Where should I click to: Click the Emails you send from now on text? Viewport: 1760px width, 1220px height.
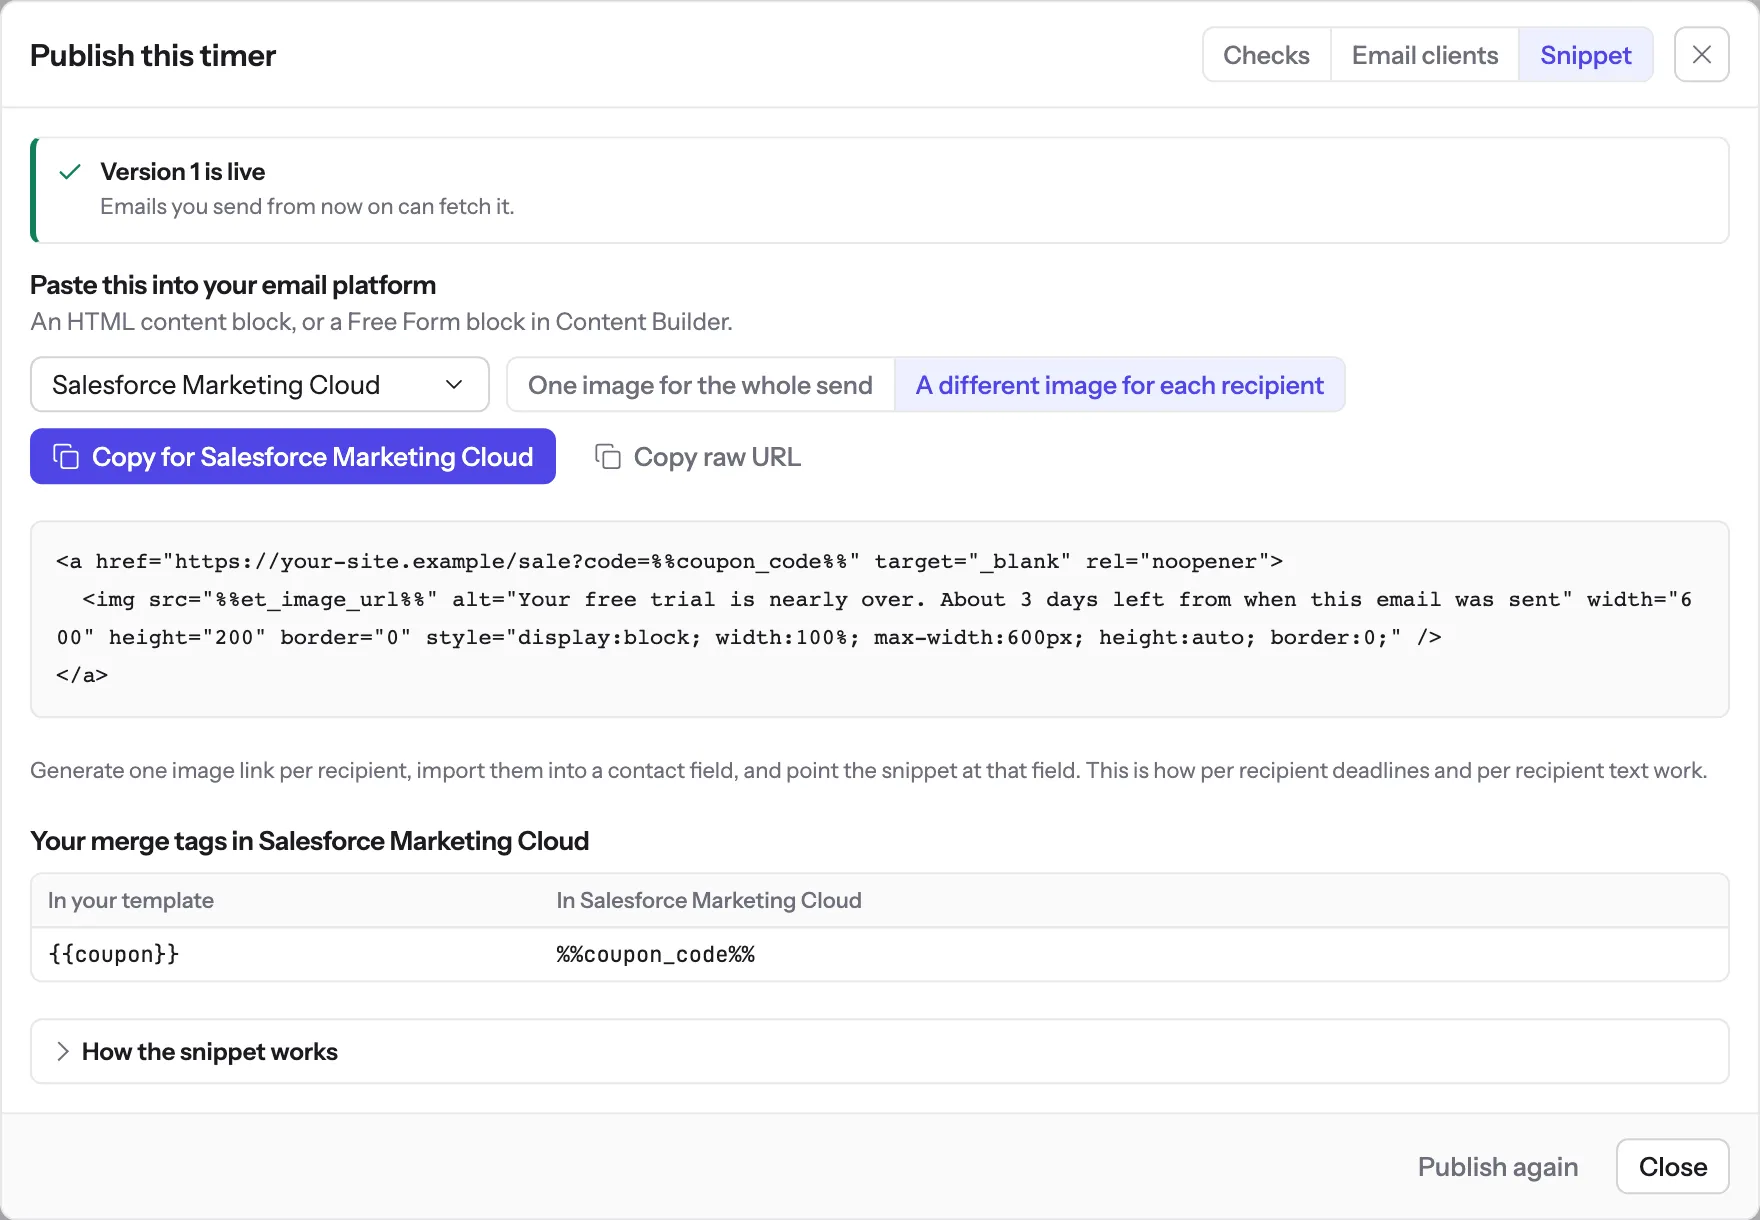click(x=307, y=206)
